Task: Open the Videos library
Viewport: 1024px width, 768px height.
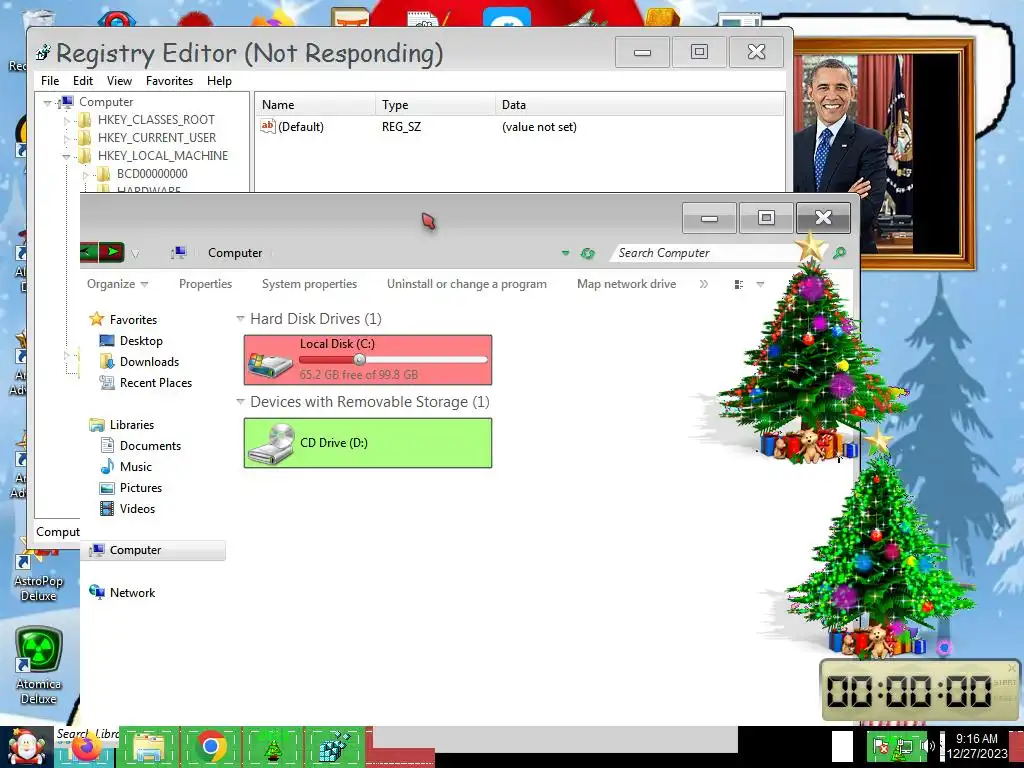Action: [137, 509]
